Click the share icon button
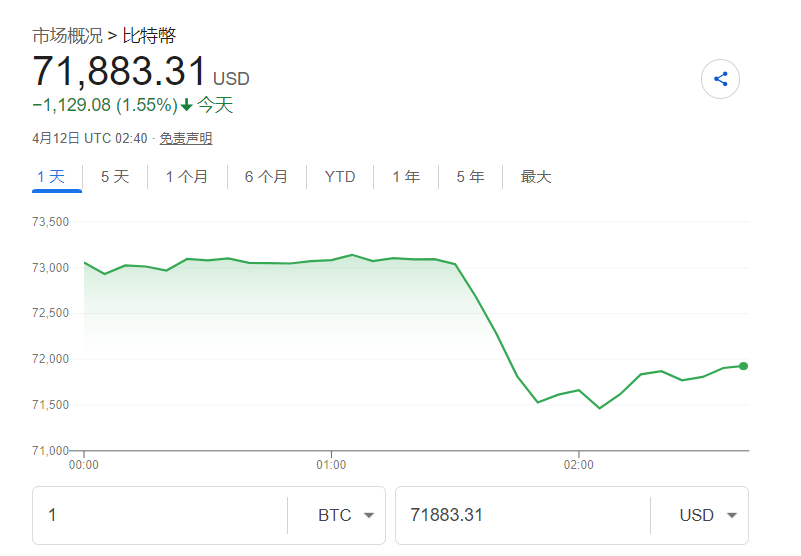This screenshot has width=801, height=556. (720, 79)
